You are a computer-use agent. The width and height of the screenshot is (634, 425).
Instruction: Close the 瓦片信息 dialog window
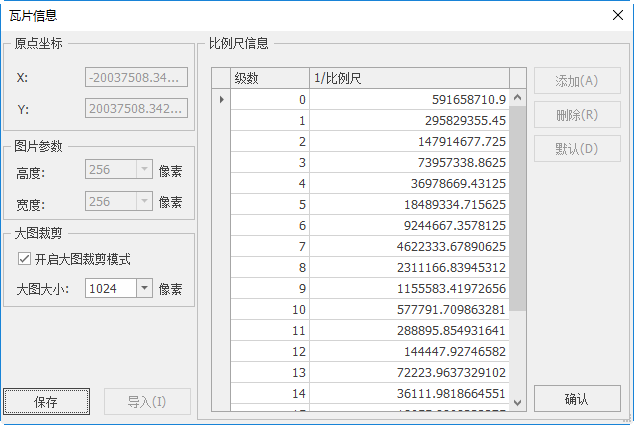(x=617, y=15)
